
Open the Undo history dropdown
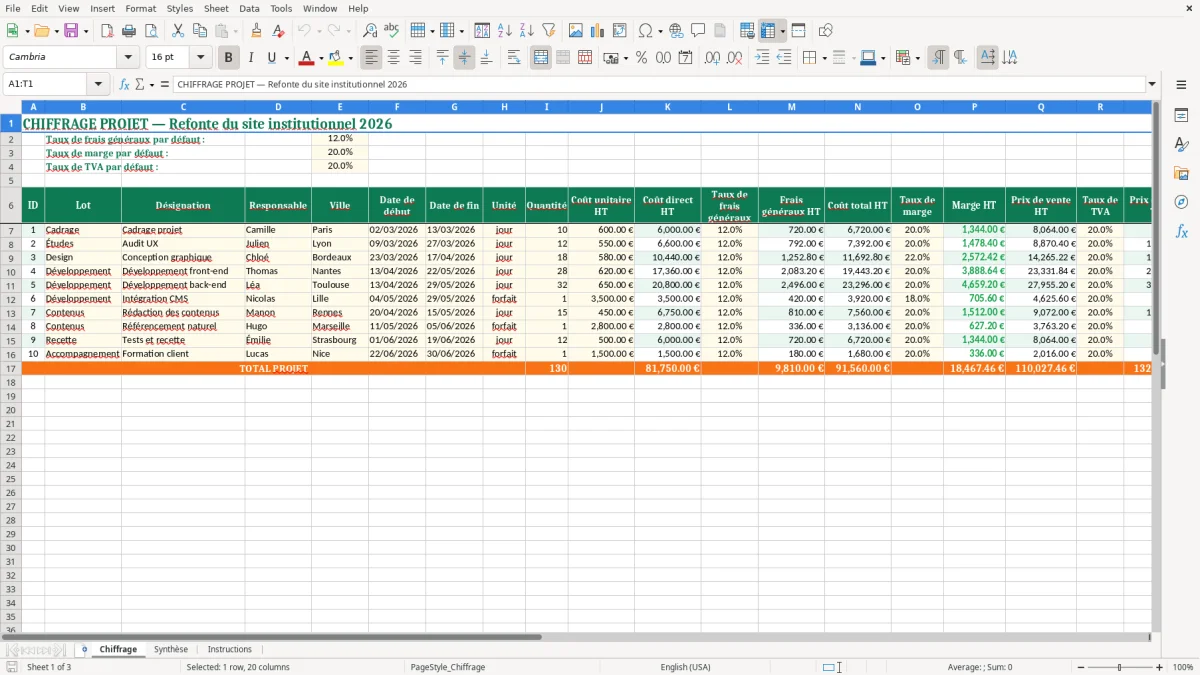tap(319, 31)
